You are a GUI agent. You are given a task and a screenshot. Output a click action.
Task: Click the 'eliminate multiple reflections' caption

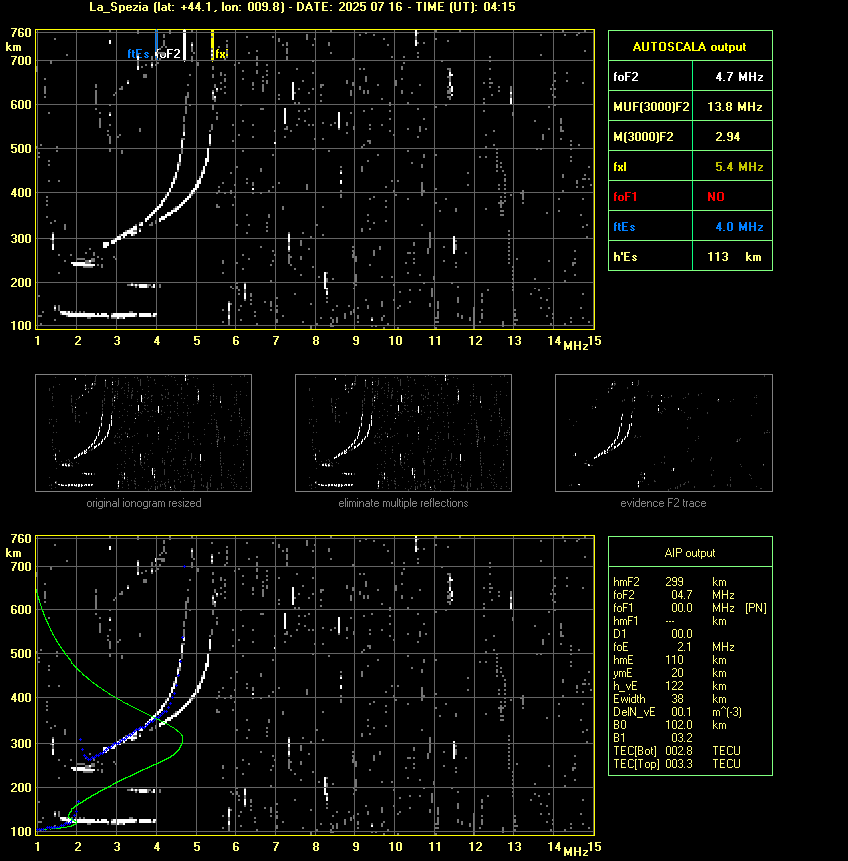(403, 503)
